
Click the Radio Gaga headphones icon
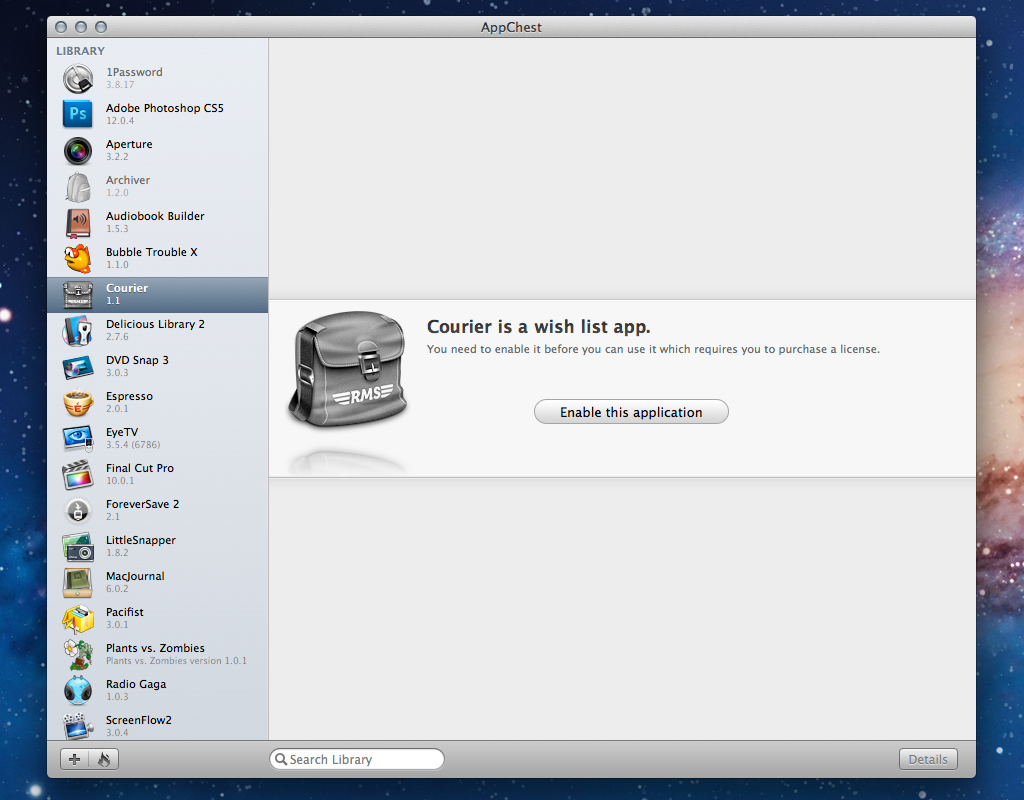coord(78,691)
